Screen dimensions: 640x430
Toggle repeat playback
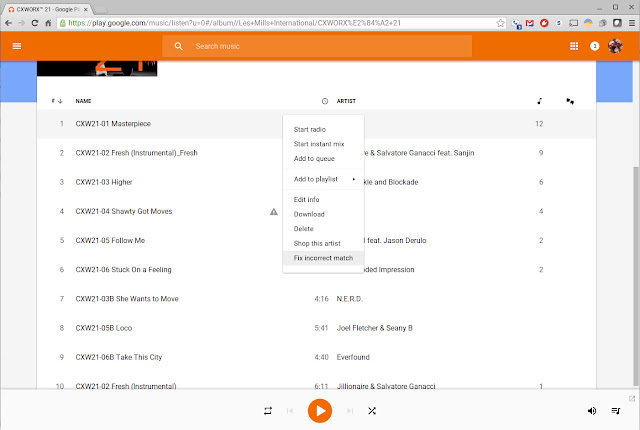pos(268,411)
